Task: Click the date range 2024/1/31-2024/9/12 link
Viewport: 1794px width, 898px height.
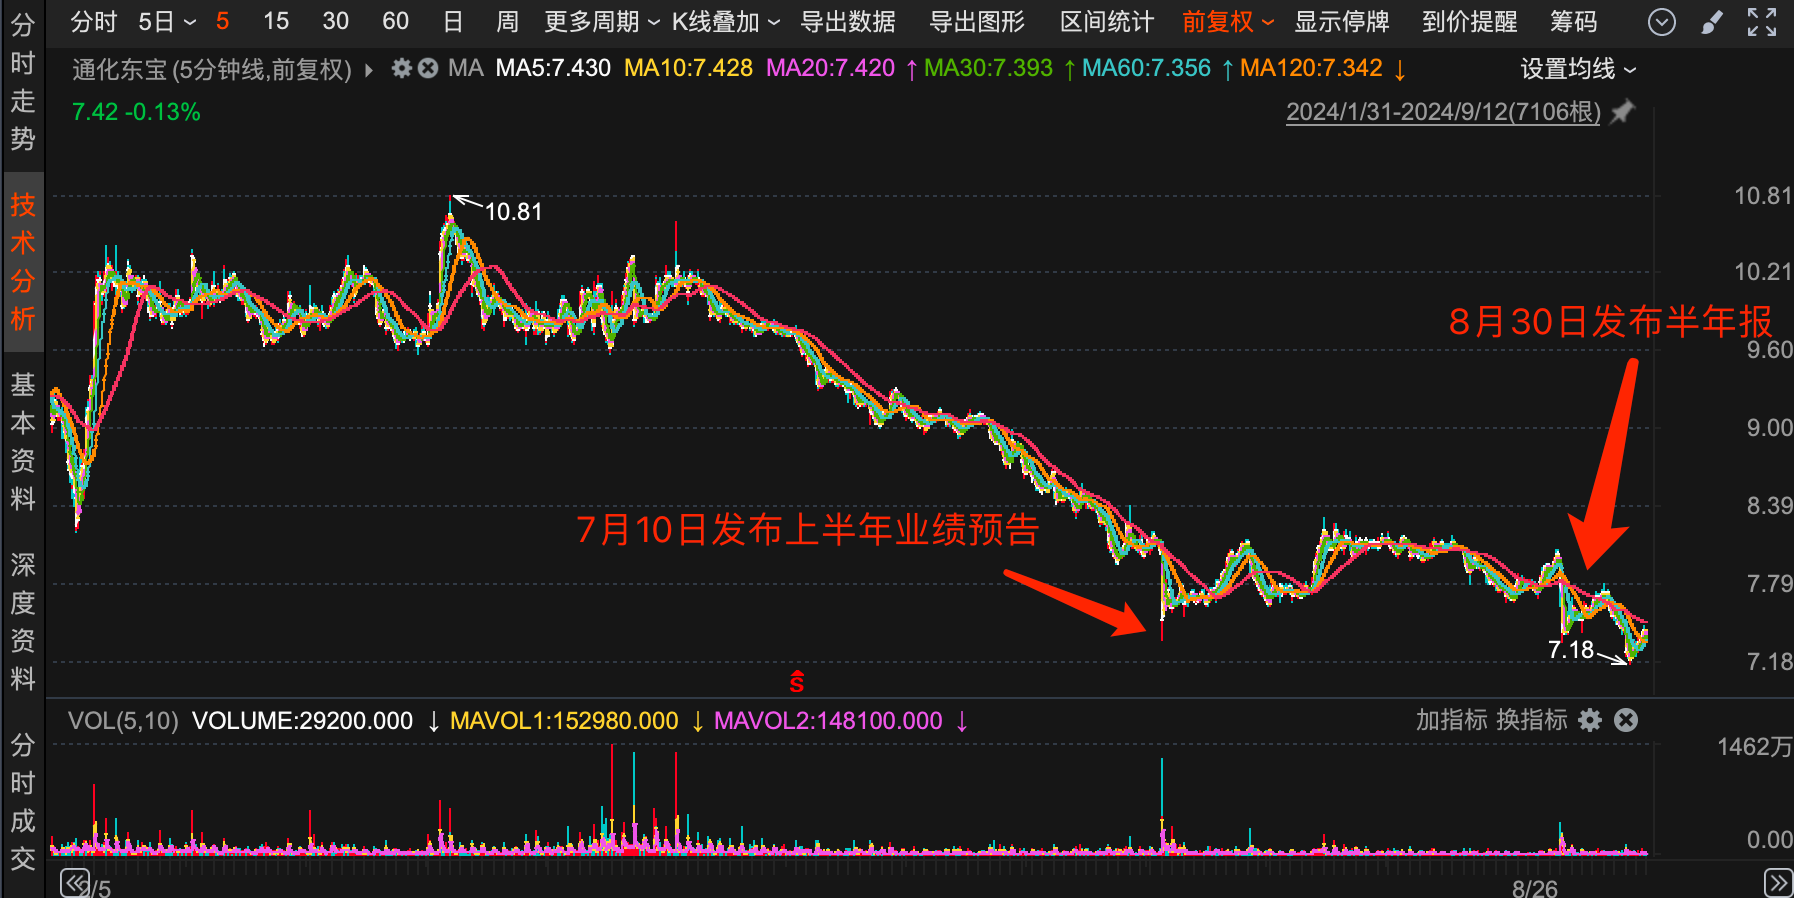Action: 1443,111
